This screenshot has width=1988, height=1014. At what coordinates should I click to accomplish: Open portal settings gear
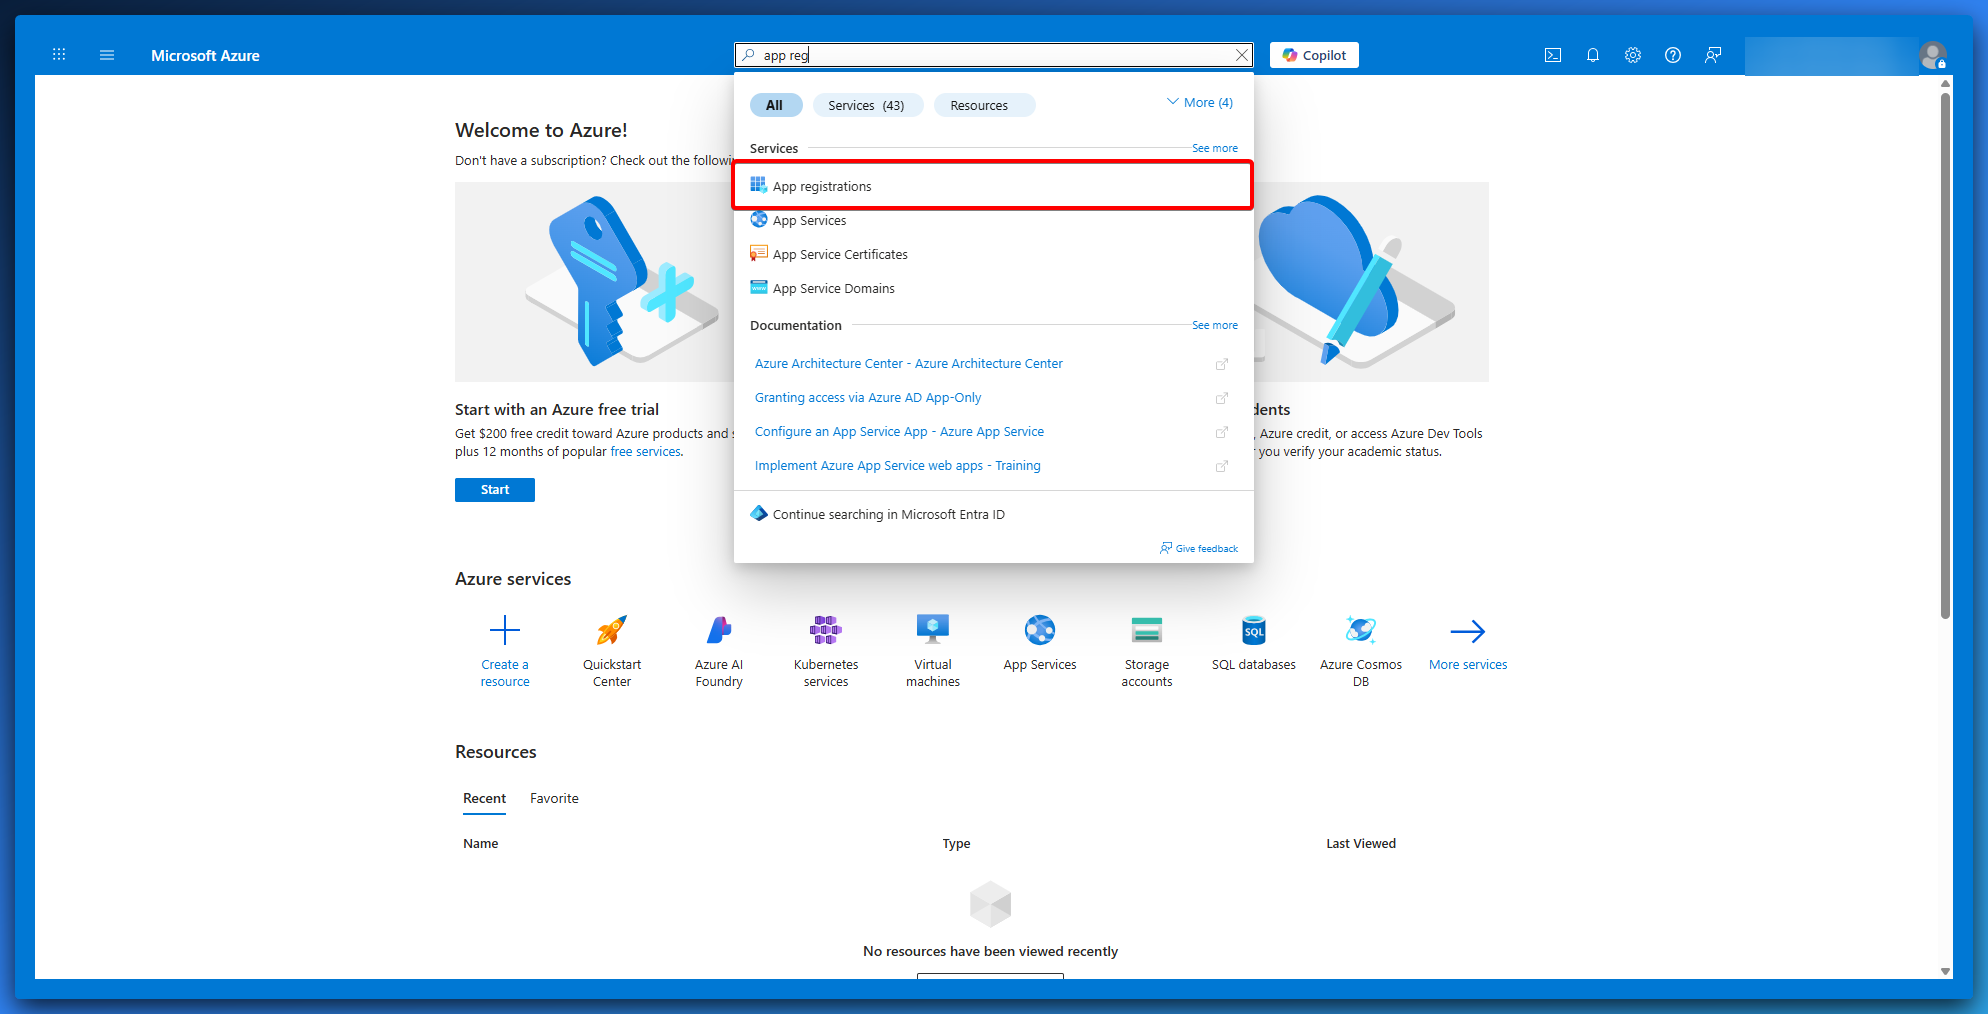tap(1633, 55)
